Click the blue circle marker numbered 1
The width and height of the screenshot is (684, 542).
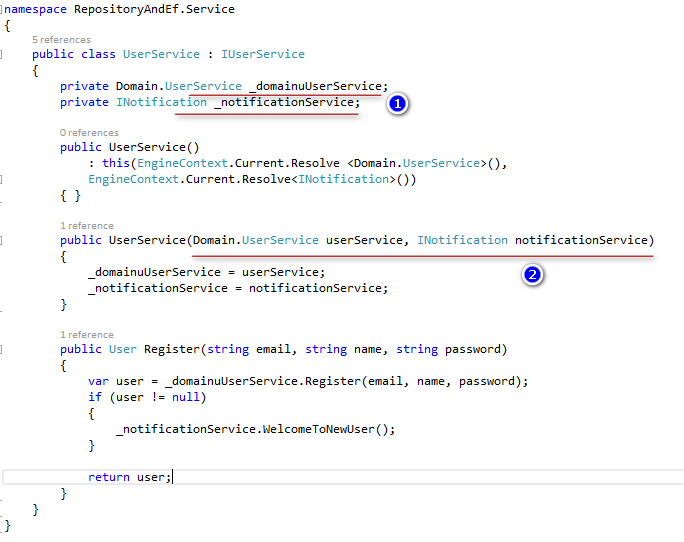point(398,104)
